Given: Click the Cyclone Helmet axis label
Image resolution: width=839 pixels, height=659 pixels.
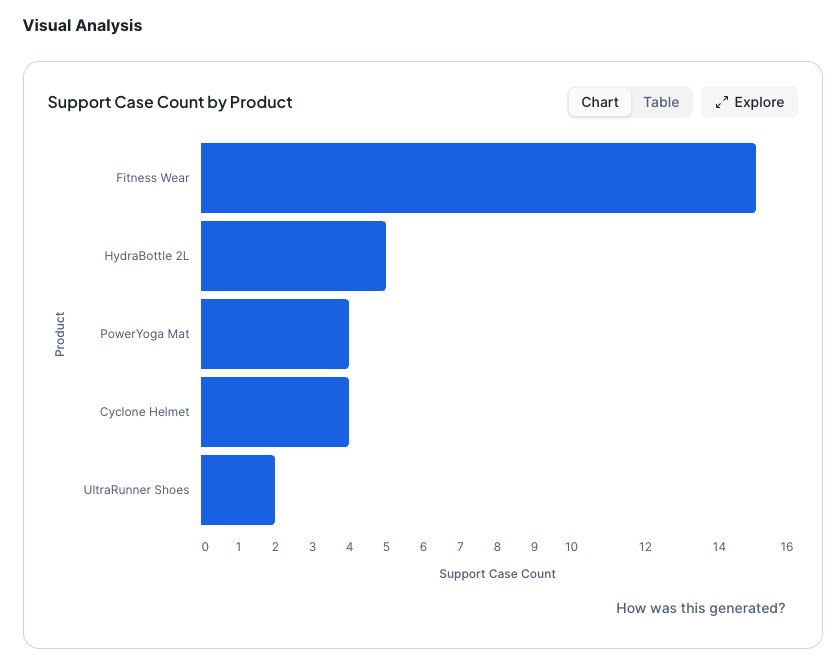Looking at the screenshot, I should 146,411.
